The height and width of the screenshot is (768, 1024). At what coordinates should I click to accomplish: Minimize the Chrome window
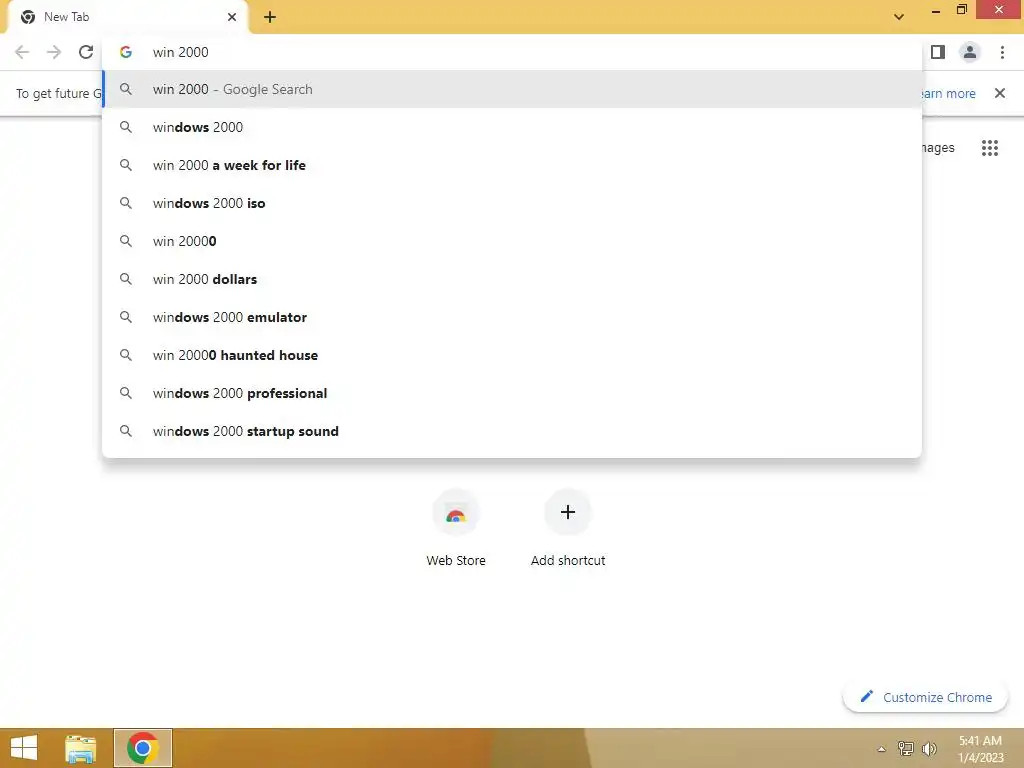tap(936, 10)
